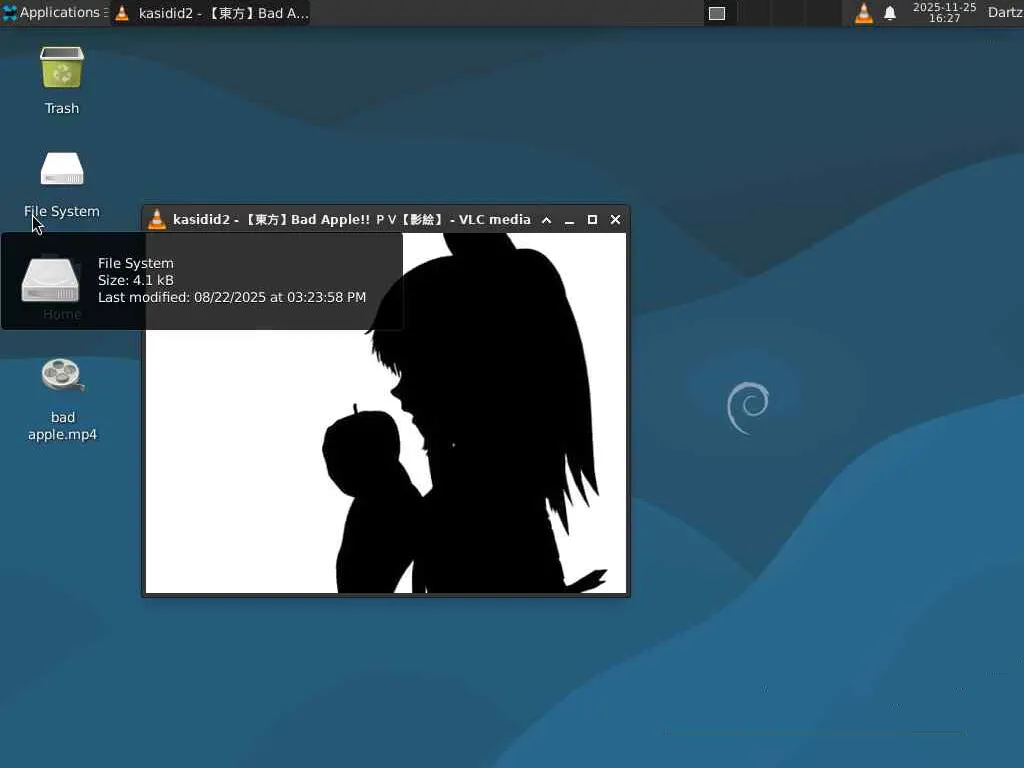Click the bad apple.mp4 file name label
Image resolution: width=1024 pixels, height=768 pixels.
point(63,426)
